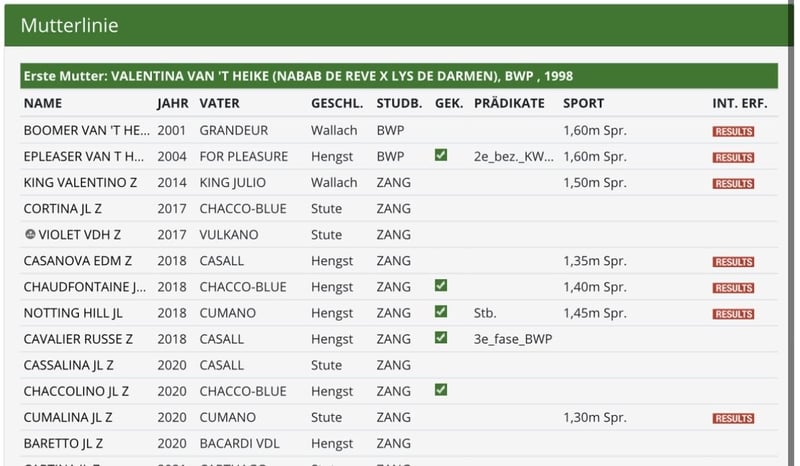
Task: Open RESULTS badge for Boomer van 't He...
Action: tap(733, 131)
